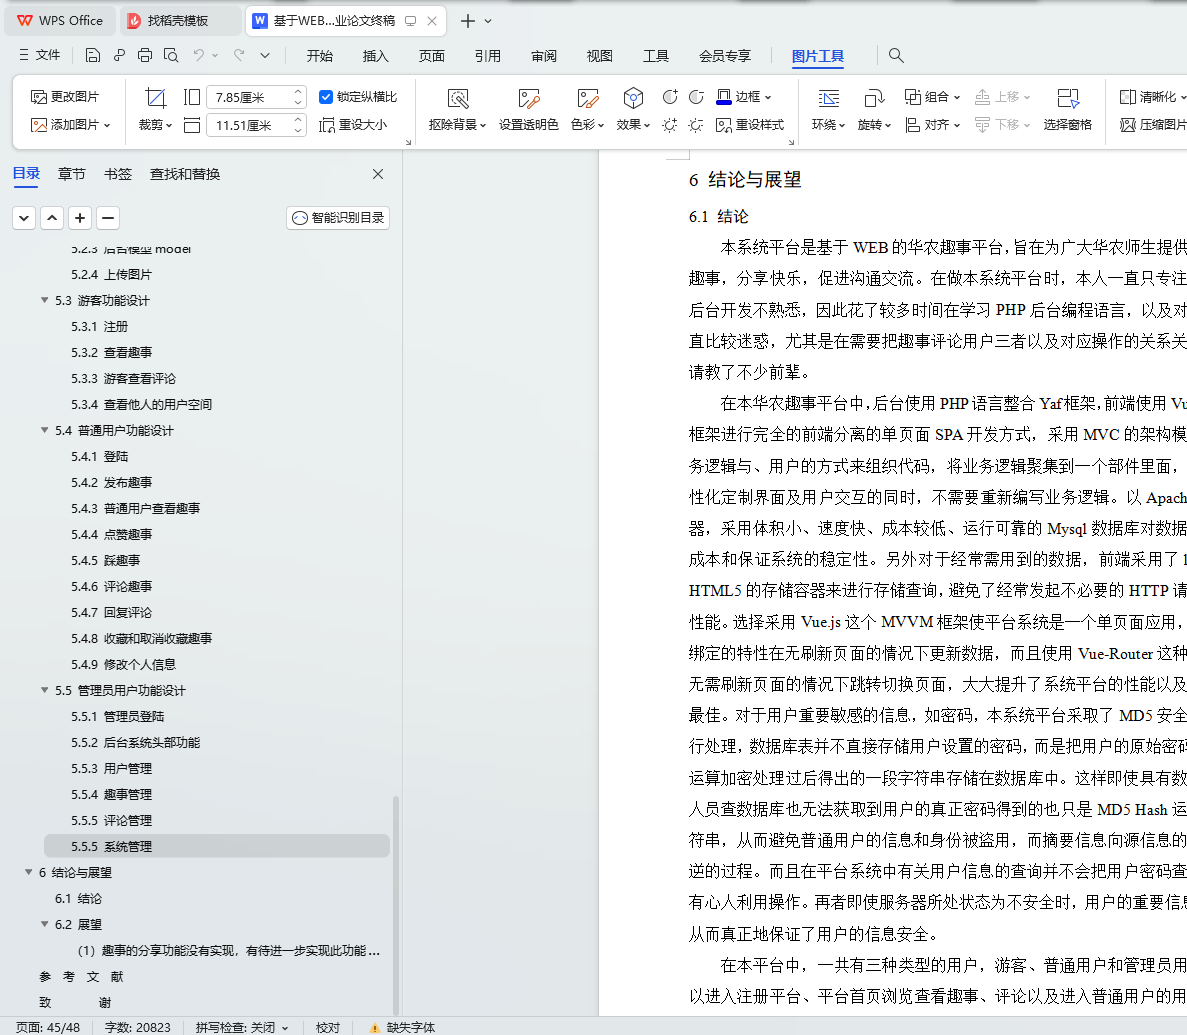Select outline entry 5.4.8 收藏和取消收藏趣事
The image size is (1187, 1035).
[x=142, y=638]
